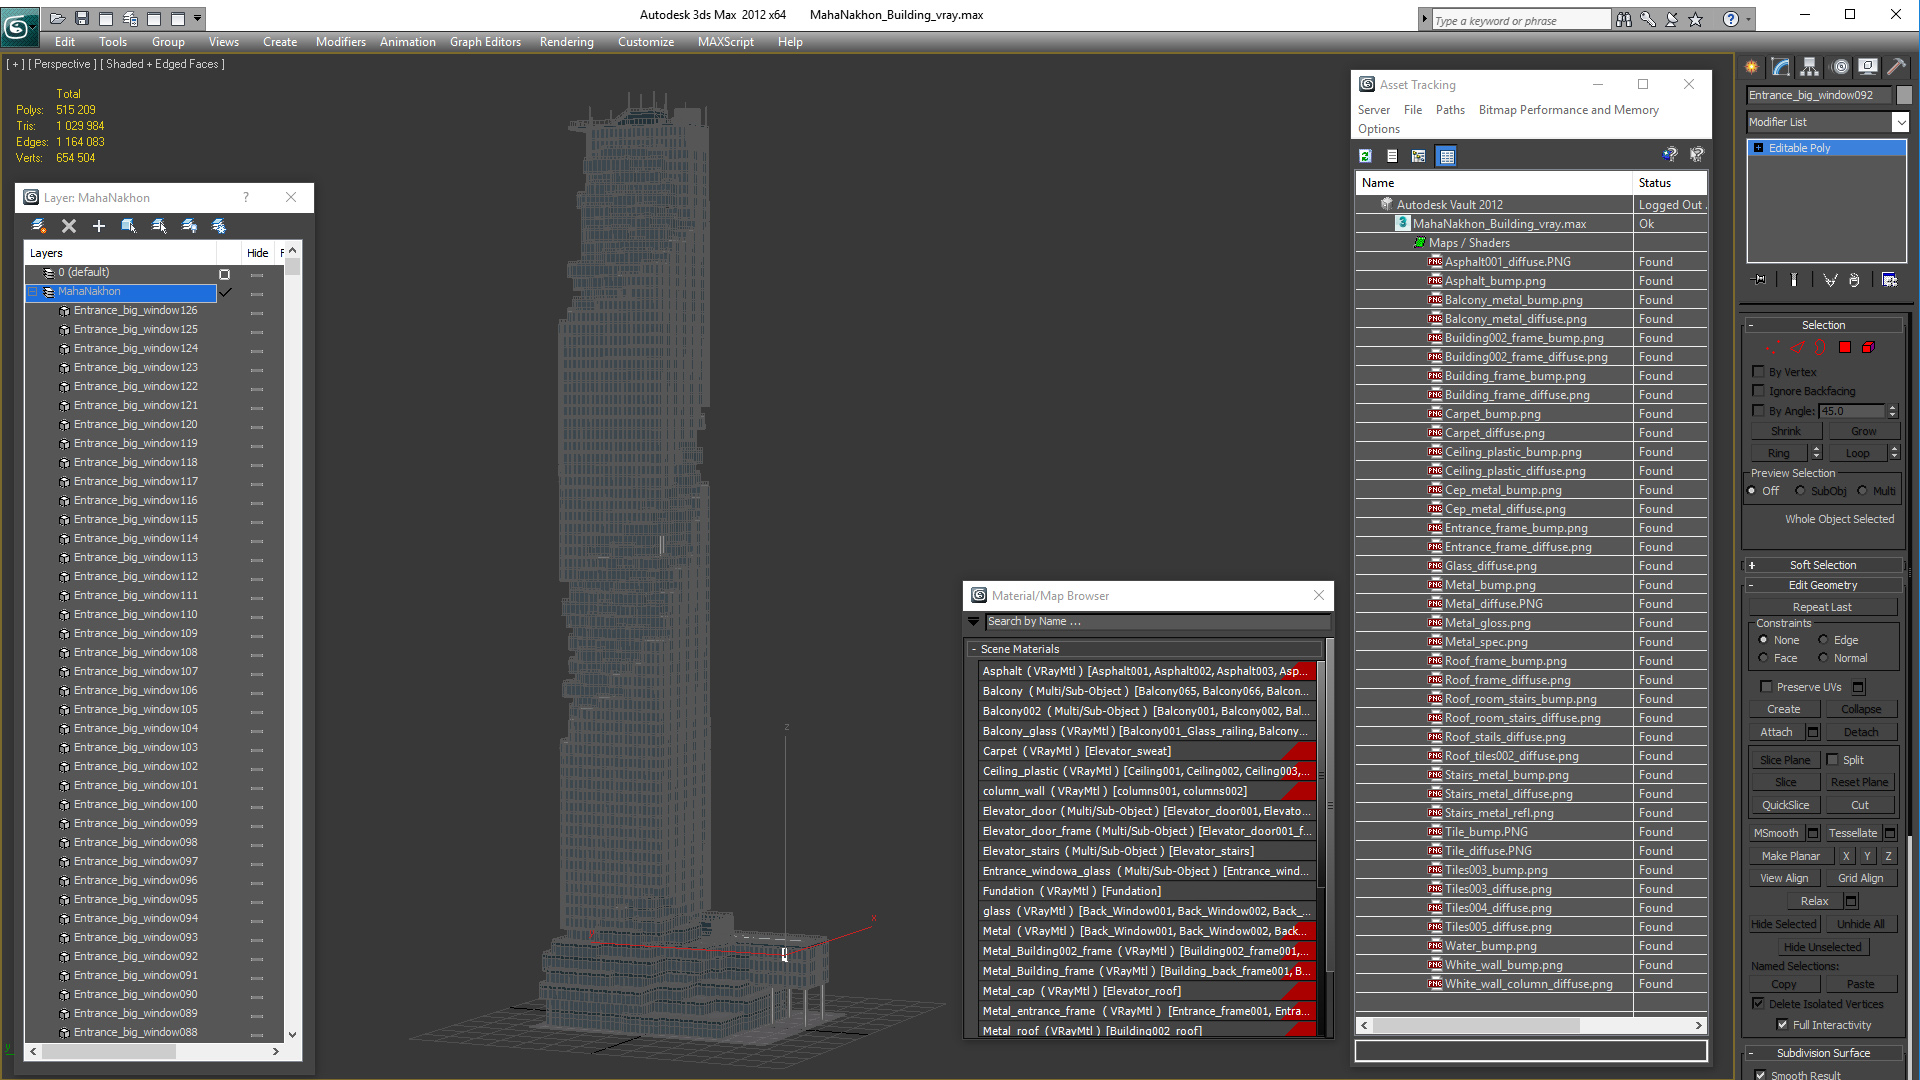Click the Hide Unselected button
1920x1080 pixels.
click(x=1823, y=948)
